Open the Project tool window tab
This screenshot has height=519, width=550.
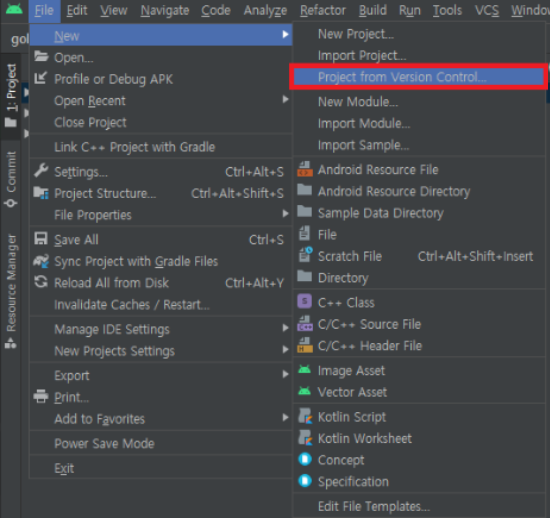tap(11, 96)
